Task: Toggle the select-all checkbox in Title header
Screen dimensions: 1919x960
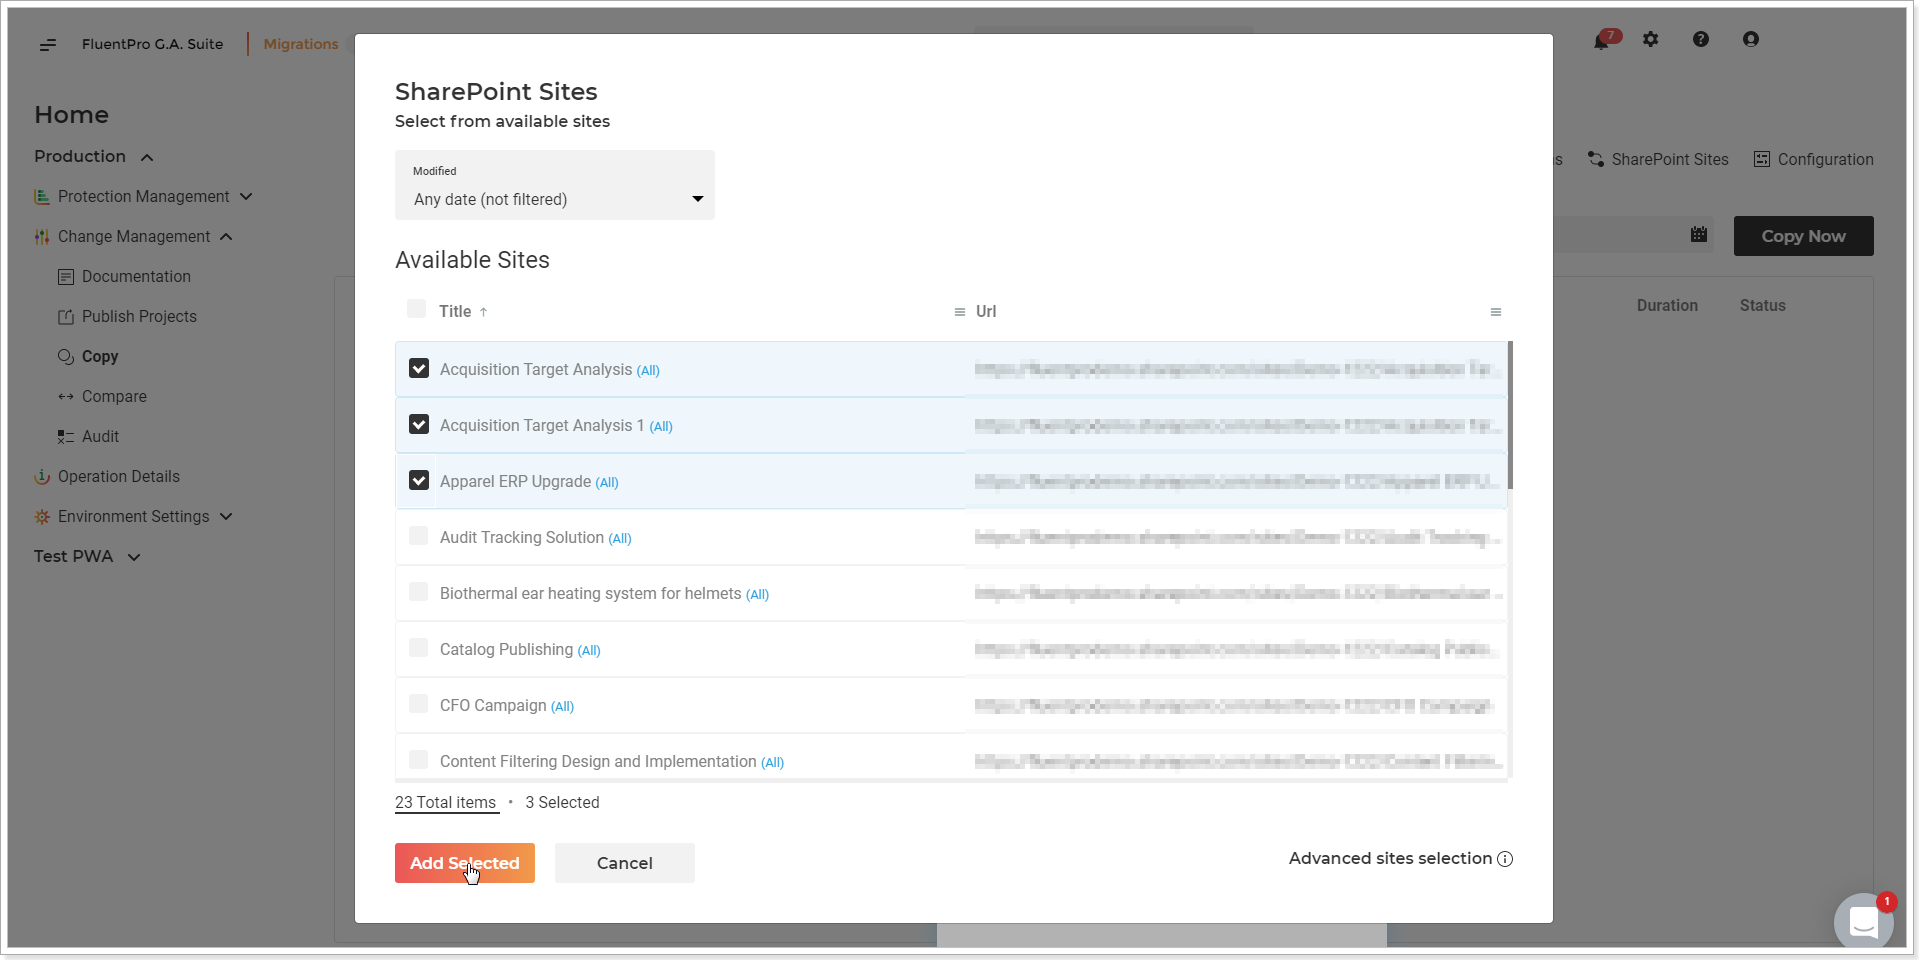Action: click(417, 309)
